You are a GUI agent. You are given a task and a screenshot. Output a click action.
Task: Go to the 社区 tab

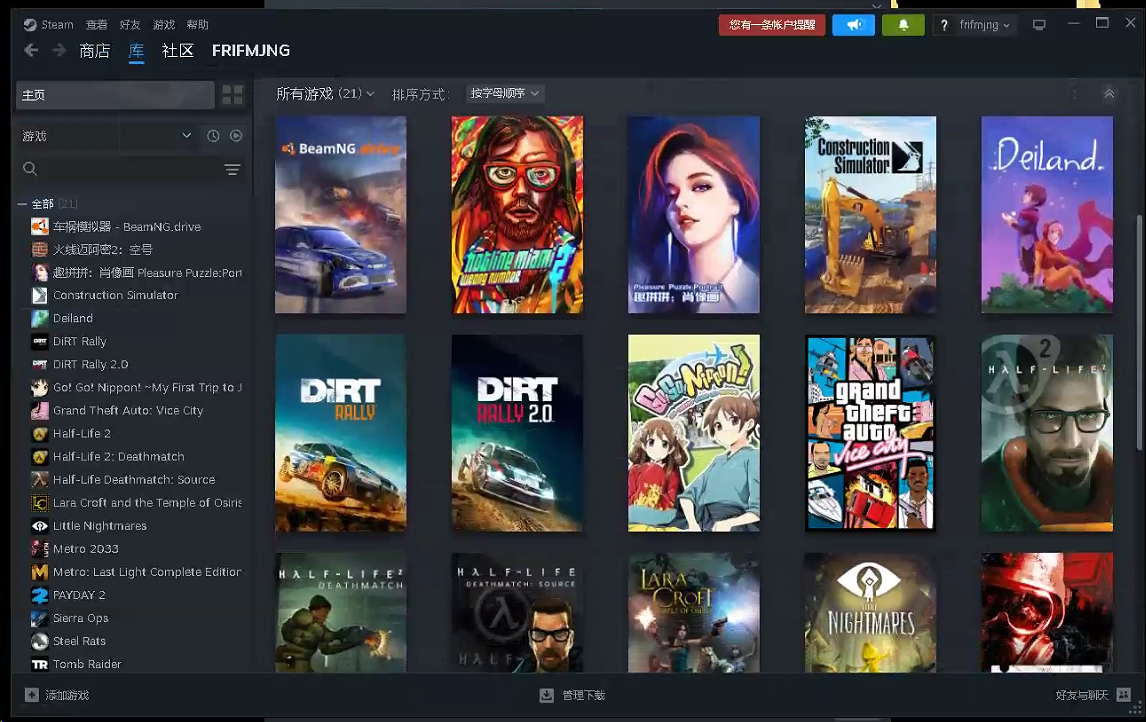click(x=178, y=50)
